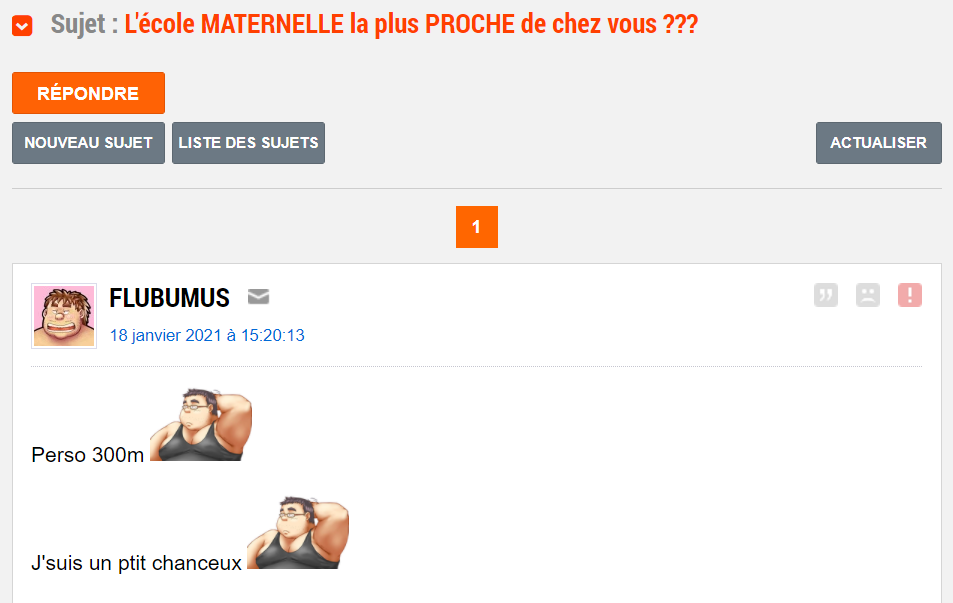Open the post permalink dated 18 janvier 2021
Image resolution: width=953 pixels, height=603 pixels.
pos(207,336)
